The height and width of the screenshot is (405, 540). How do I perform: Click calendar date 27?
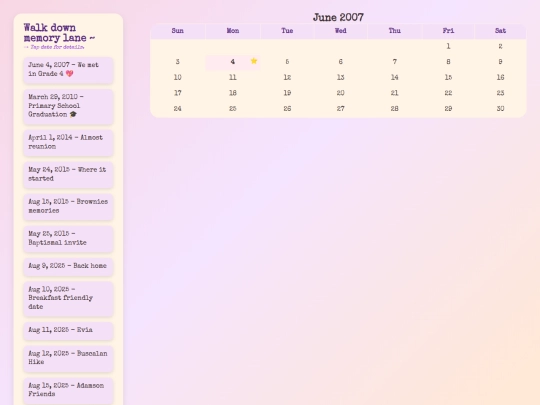(x=341, y=109)
